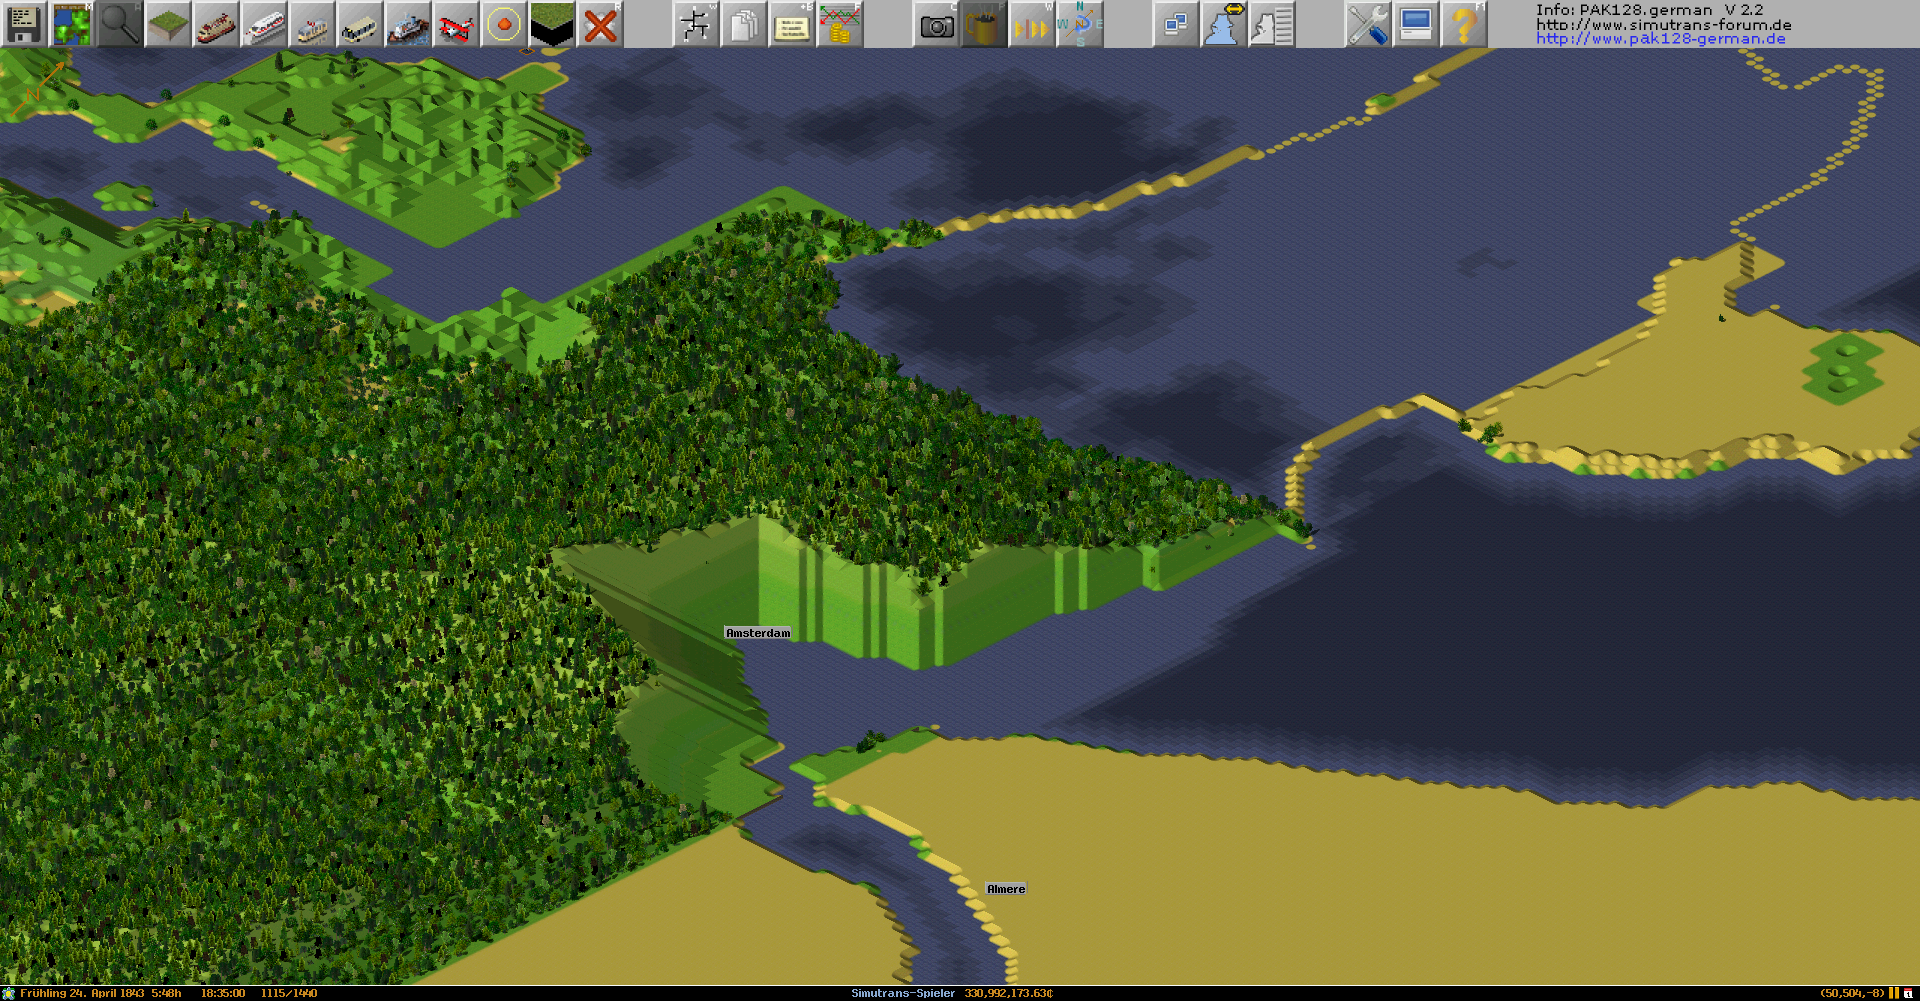Image resolution: width=1920 pixels, height=1001 pixels.
Task: Open the terrain landscaping tools
Action: click(167, 24)
